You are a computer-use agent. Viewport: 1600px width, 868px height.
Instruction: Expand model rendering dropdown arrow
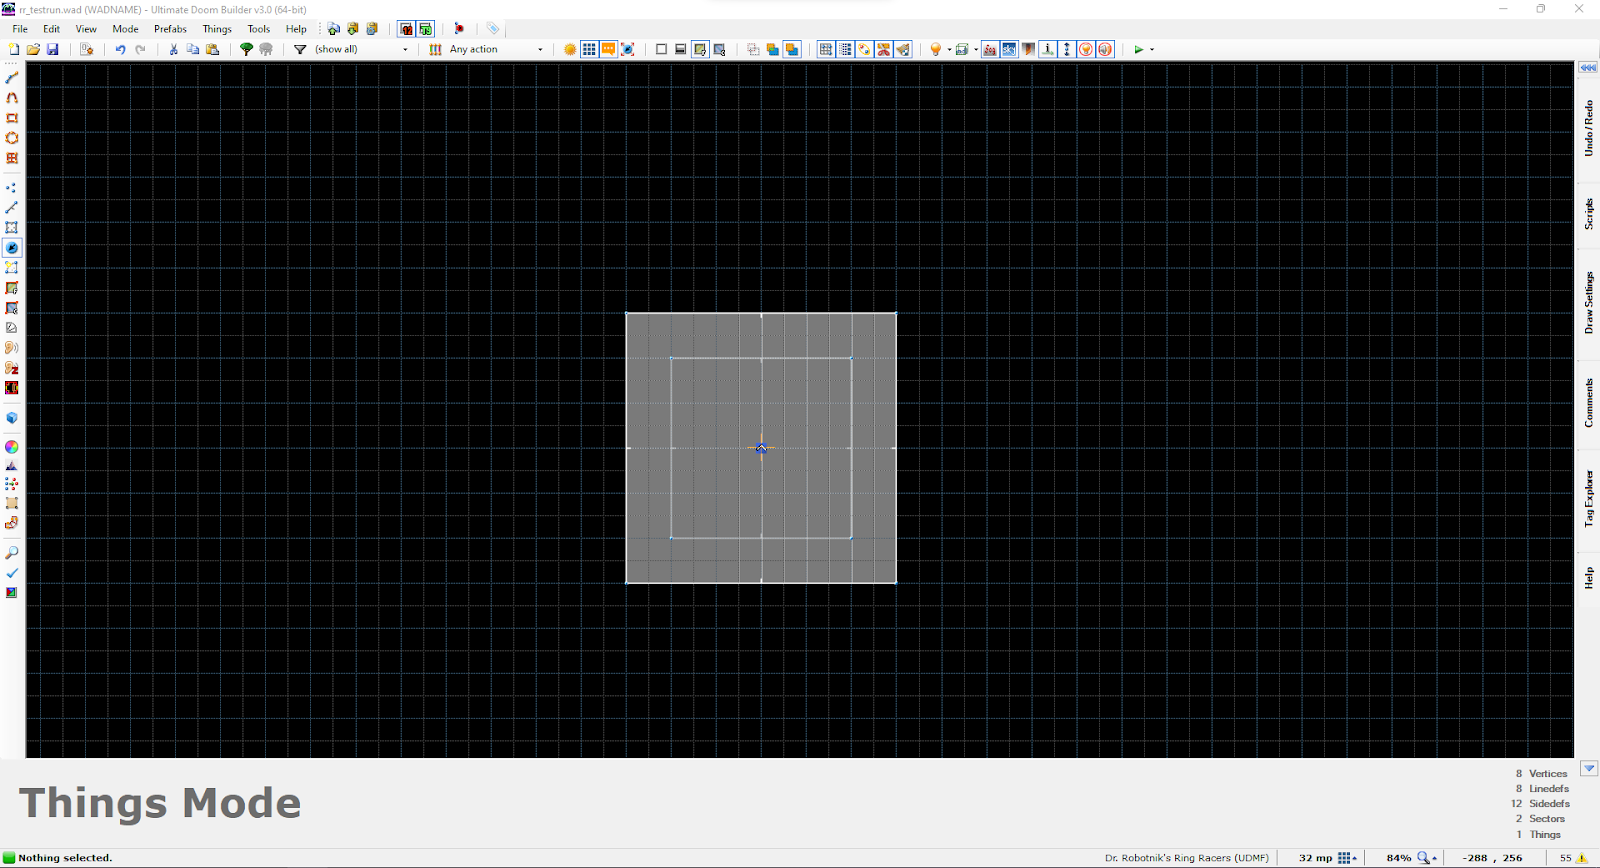[x=976, y=49]
